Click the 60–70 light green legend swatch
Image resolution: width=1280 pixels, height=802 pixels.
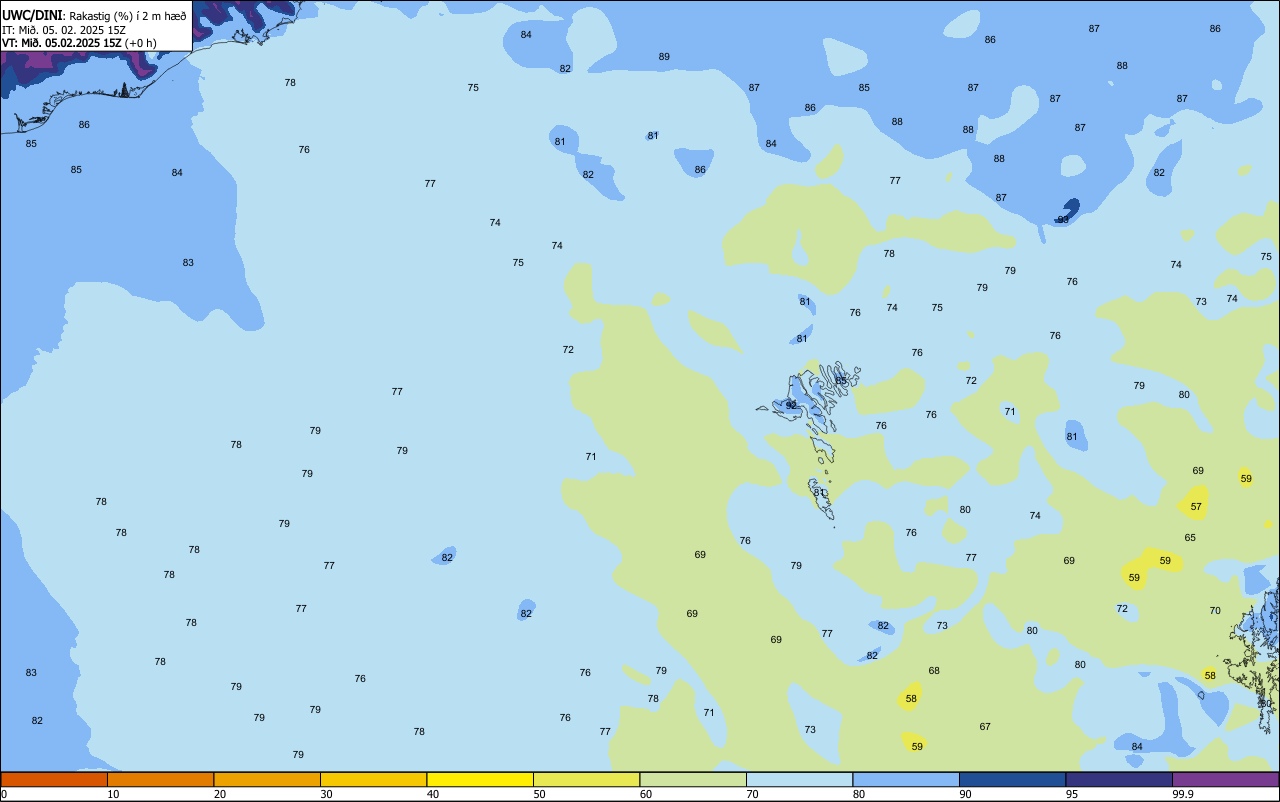coord(693,779)
